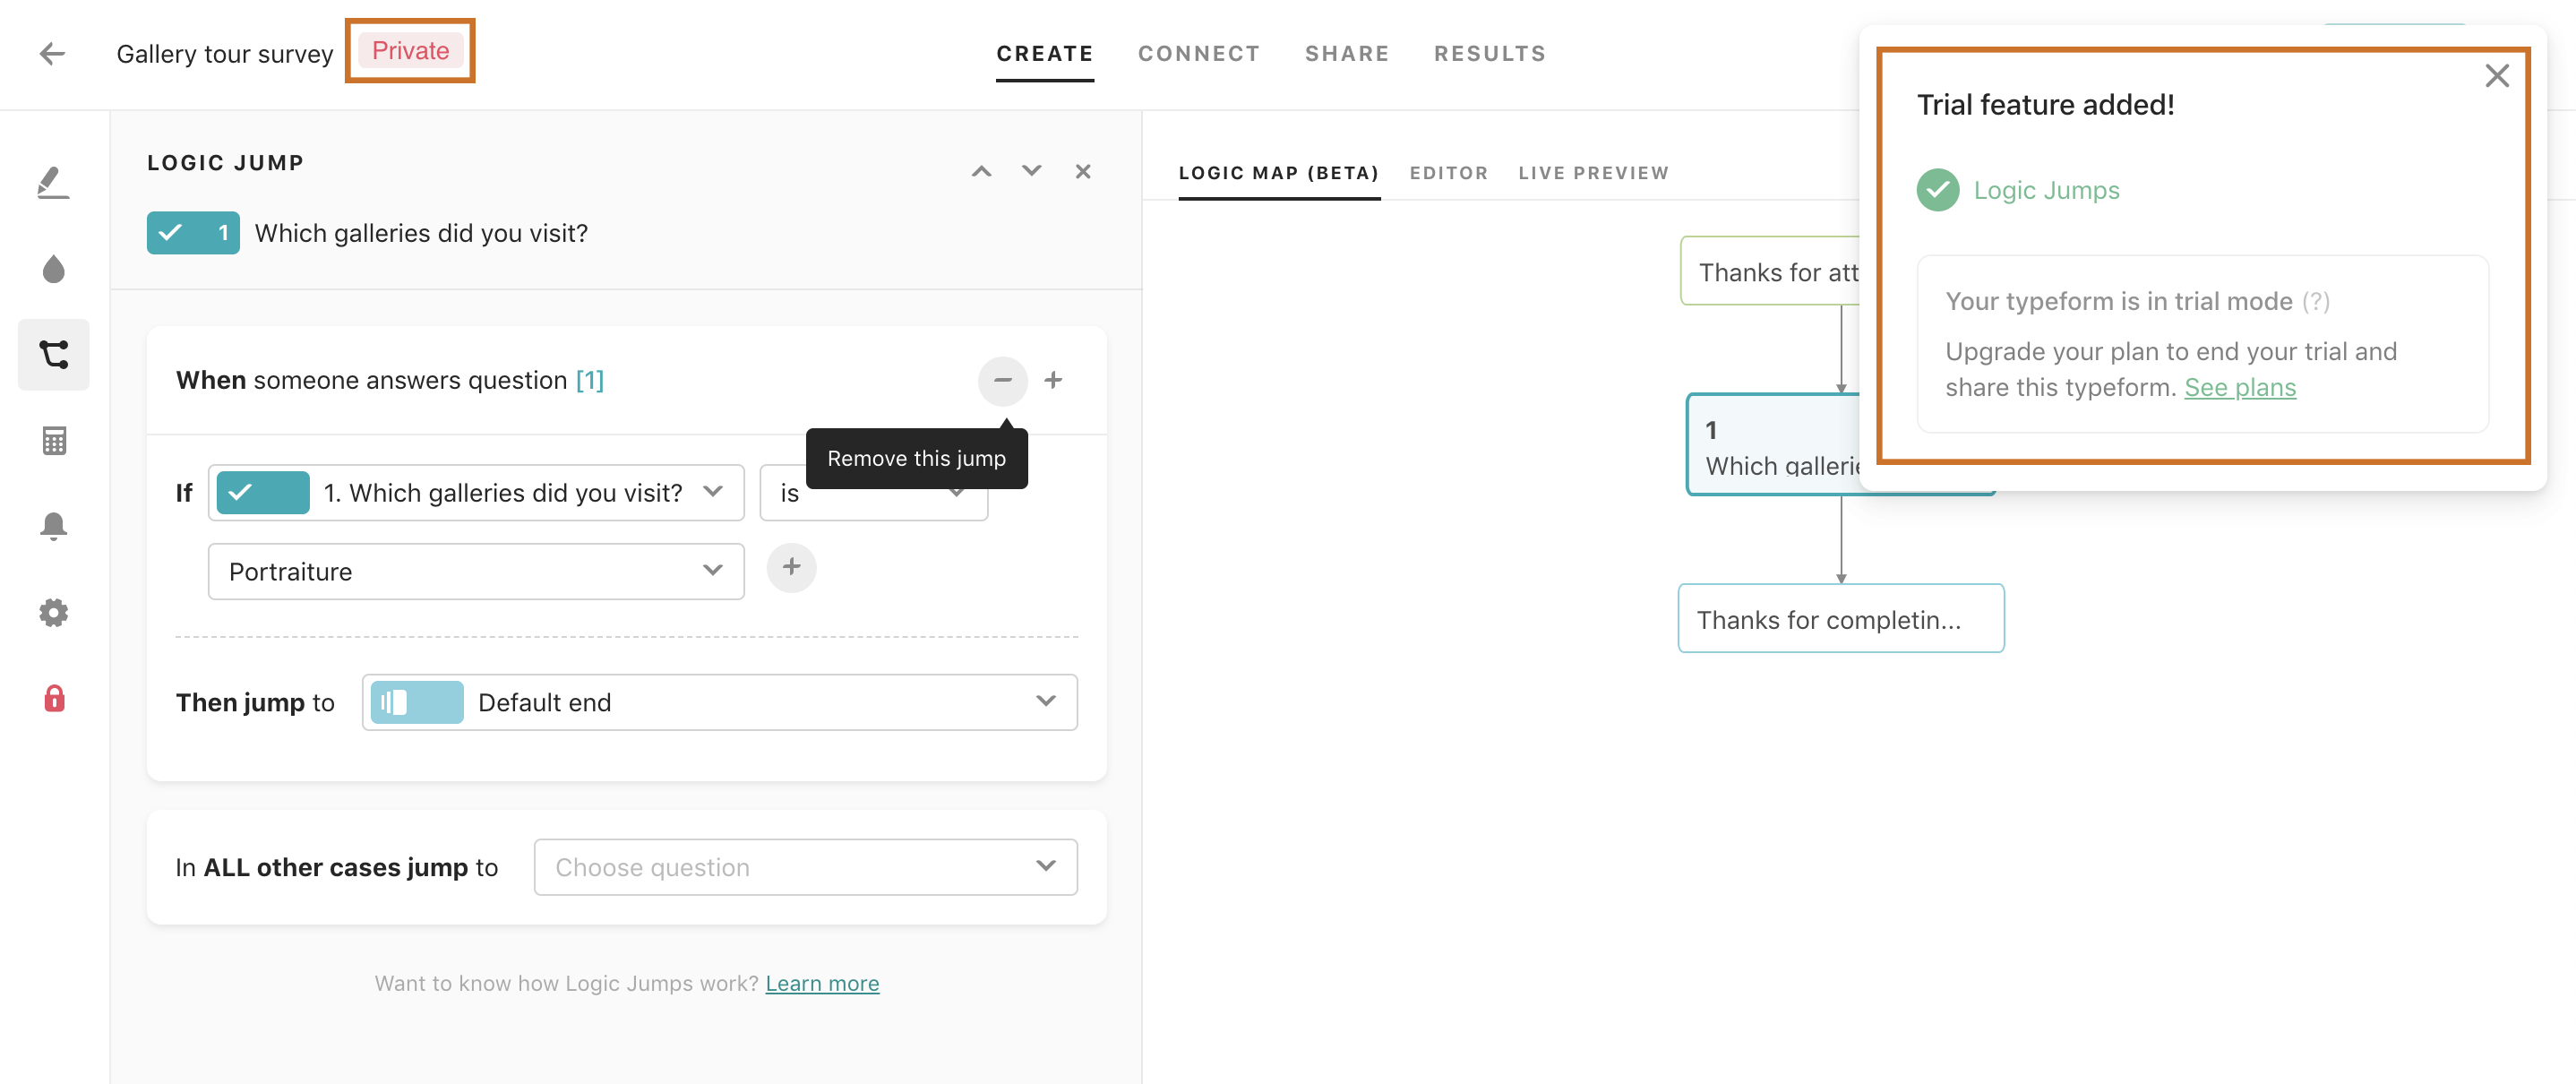The height and width of the screenshot is (1084, 2576).
Task: Click the Private status badge
Action: pyautogui.click(x=410, y=51)
